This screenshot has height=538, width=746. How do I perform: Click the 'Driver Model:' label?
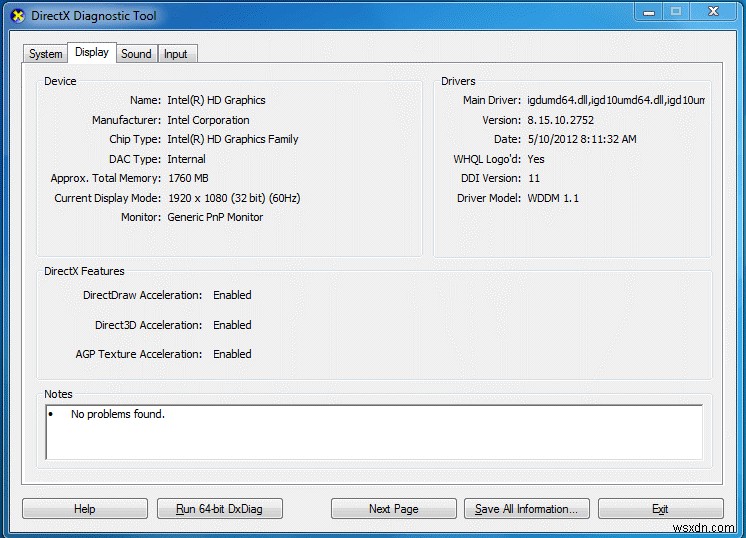489,198
